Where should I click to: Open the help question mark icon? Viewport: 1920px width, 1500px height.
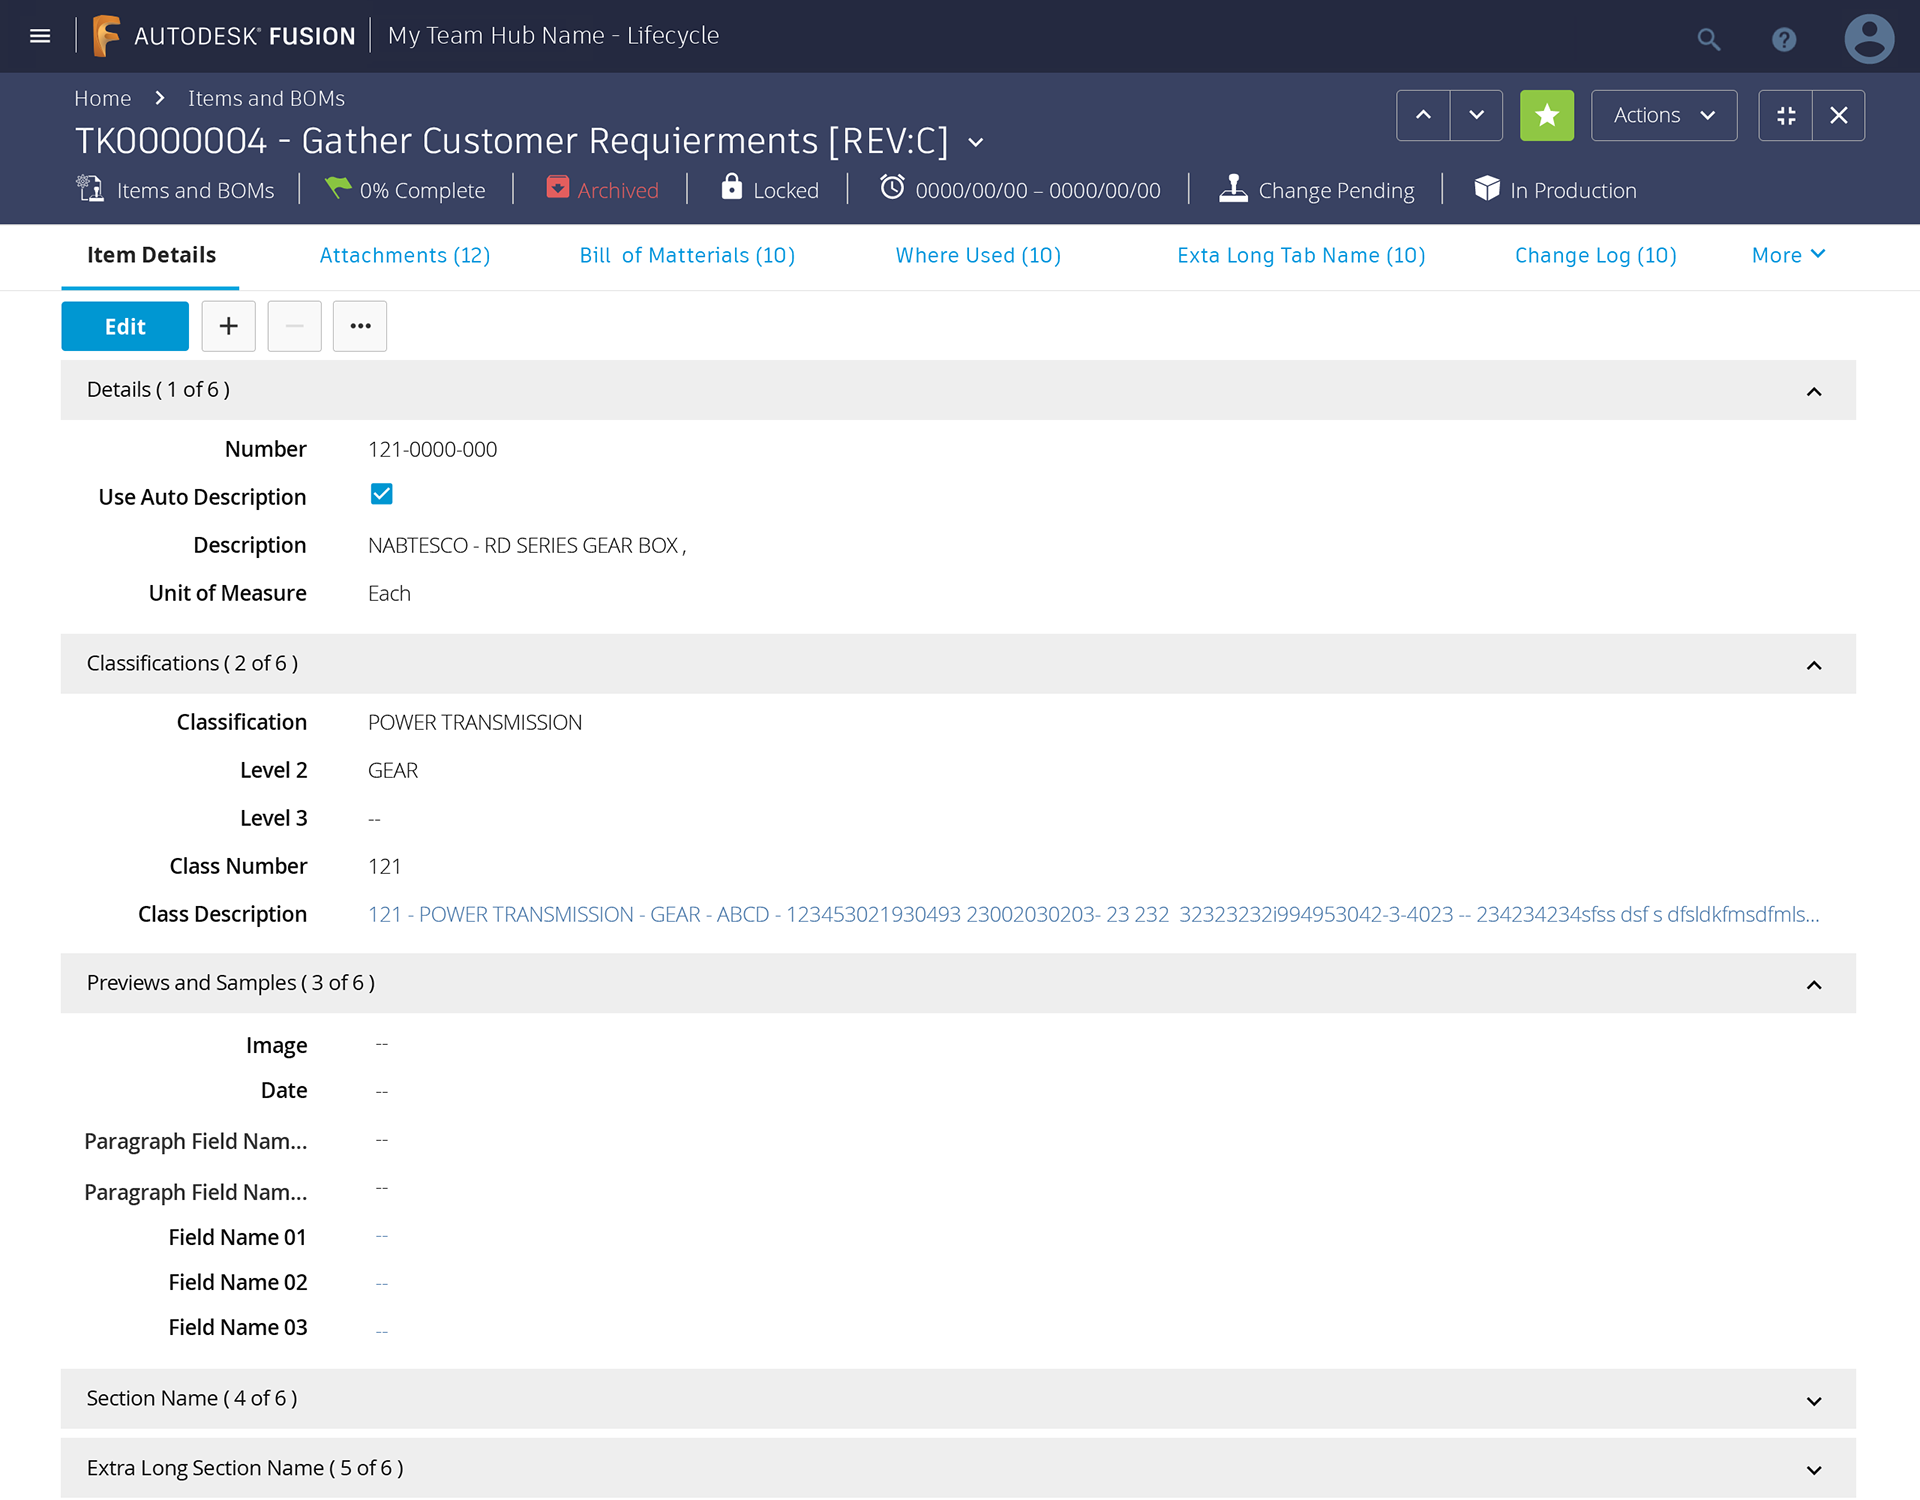tap(1783, 39)
